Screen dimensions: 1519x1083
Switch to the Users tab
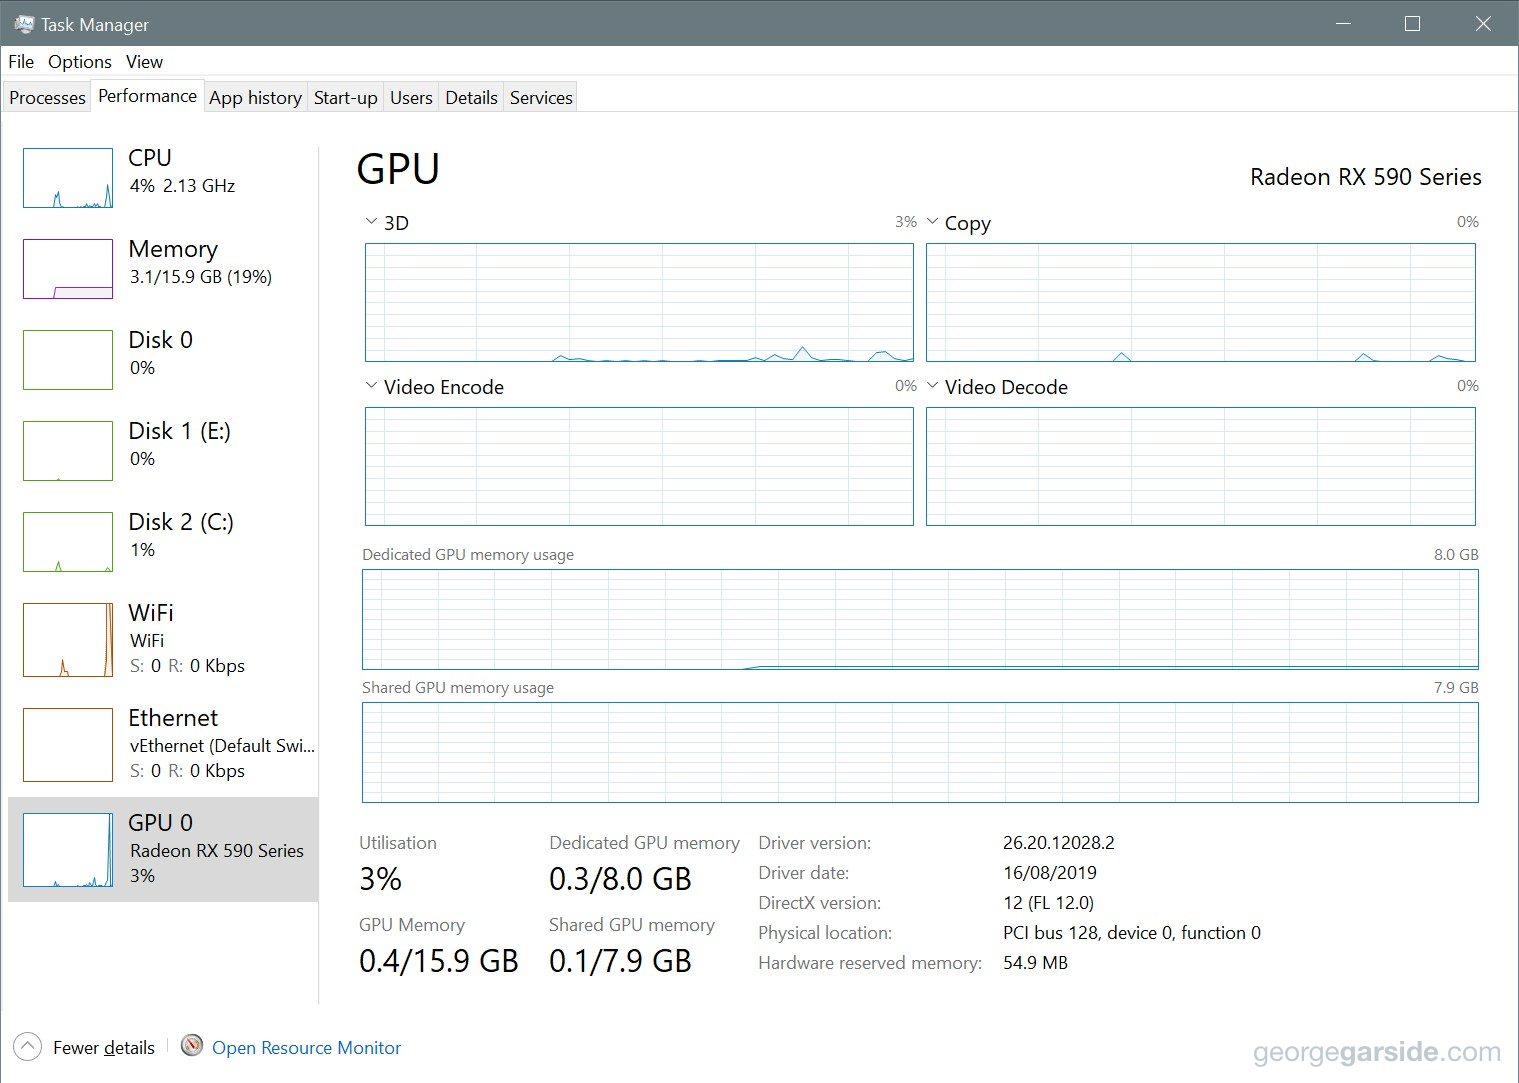(x=411, y=98)
